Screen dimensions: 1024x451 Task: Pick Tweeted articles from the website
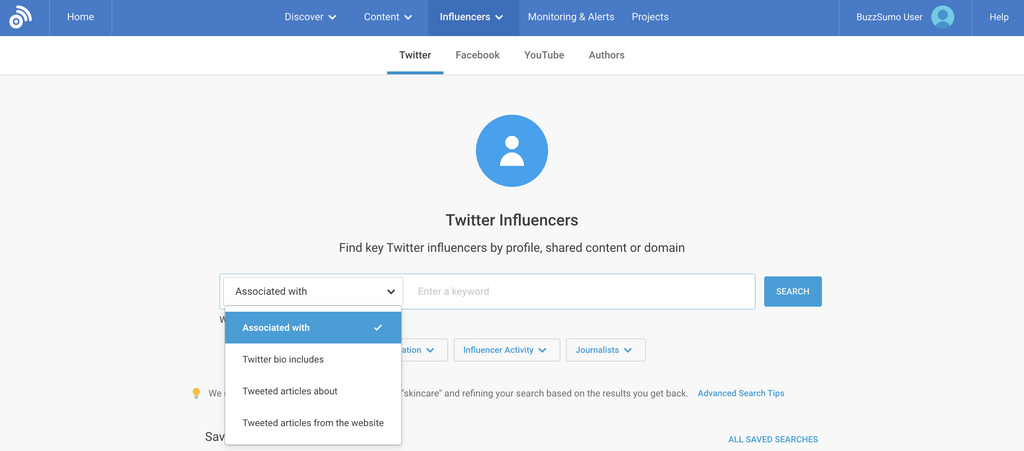click(x=312, y=423)
